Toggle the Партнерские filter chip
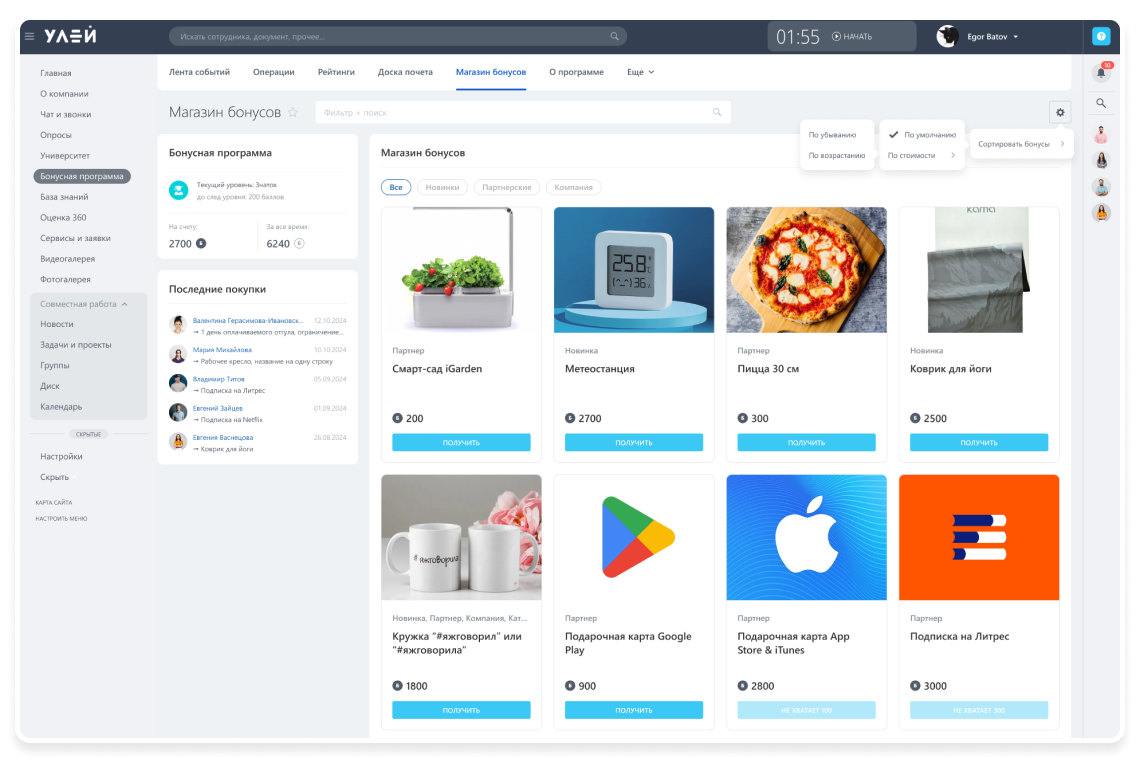The width and height of the screenshot is (1140, 761). (507, 188)
